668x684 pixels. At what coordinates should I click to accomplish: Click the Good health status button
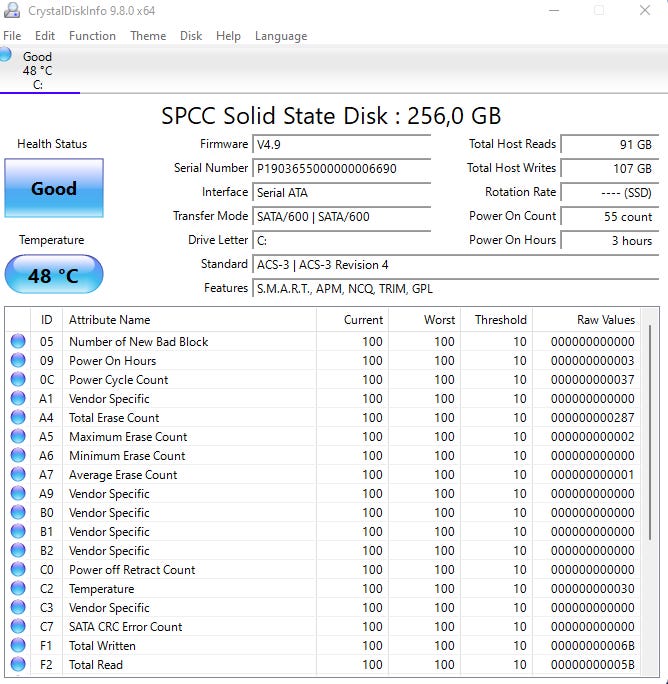[54, 188]
